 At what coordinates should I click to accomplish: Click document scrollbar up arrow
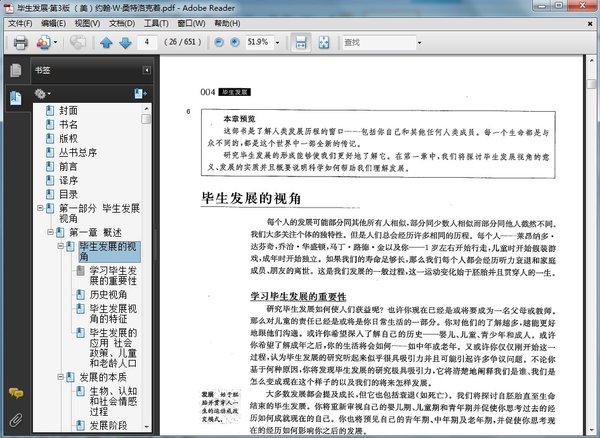[591, 61]
